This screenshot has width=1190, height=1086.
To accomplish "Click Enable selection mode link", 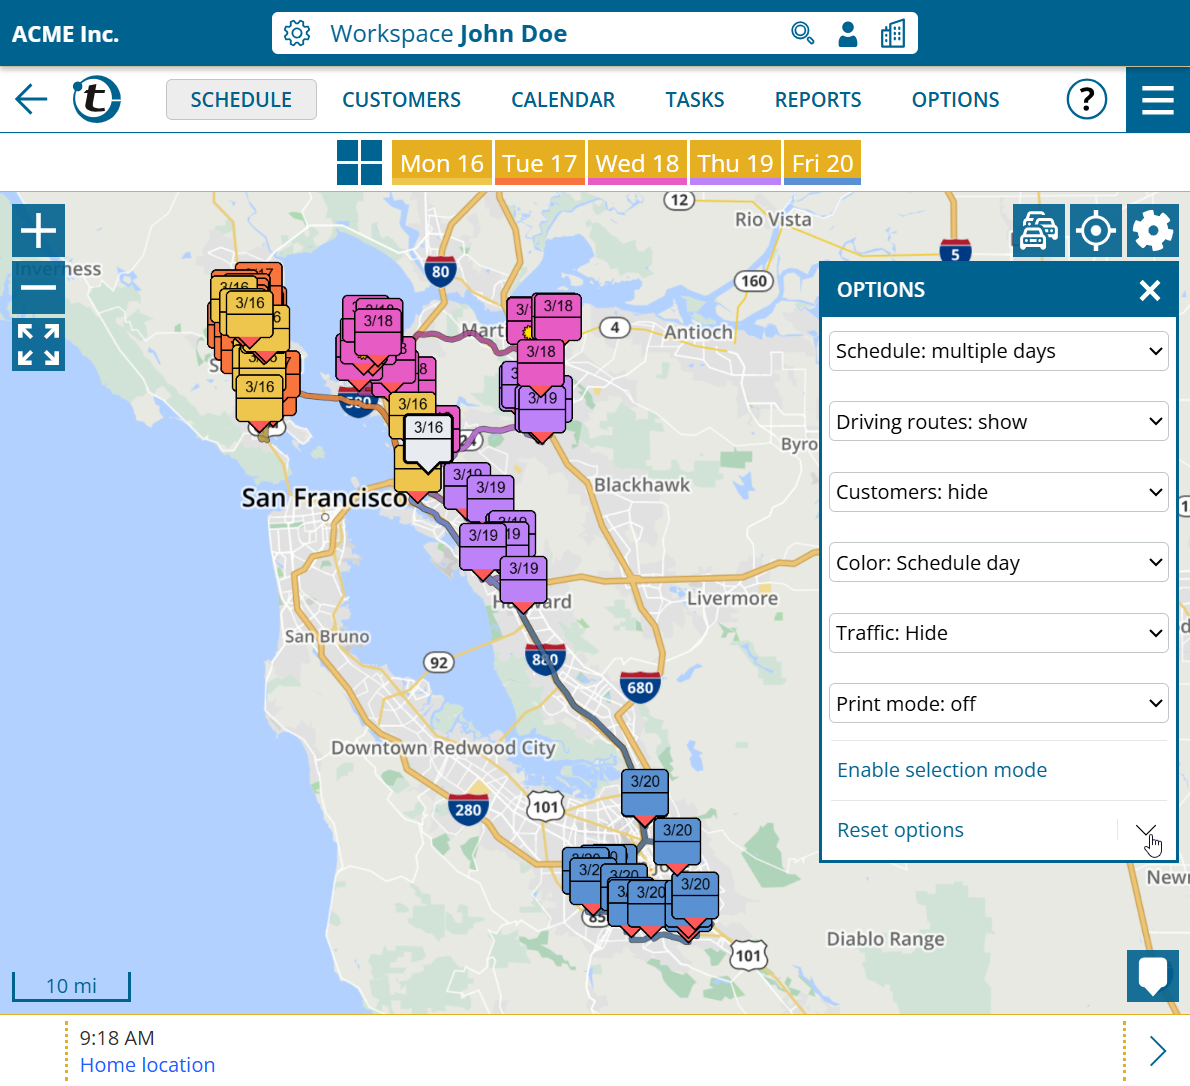I will tap(941, 770).
